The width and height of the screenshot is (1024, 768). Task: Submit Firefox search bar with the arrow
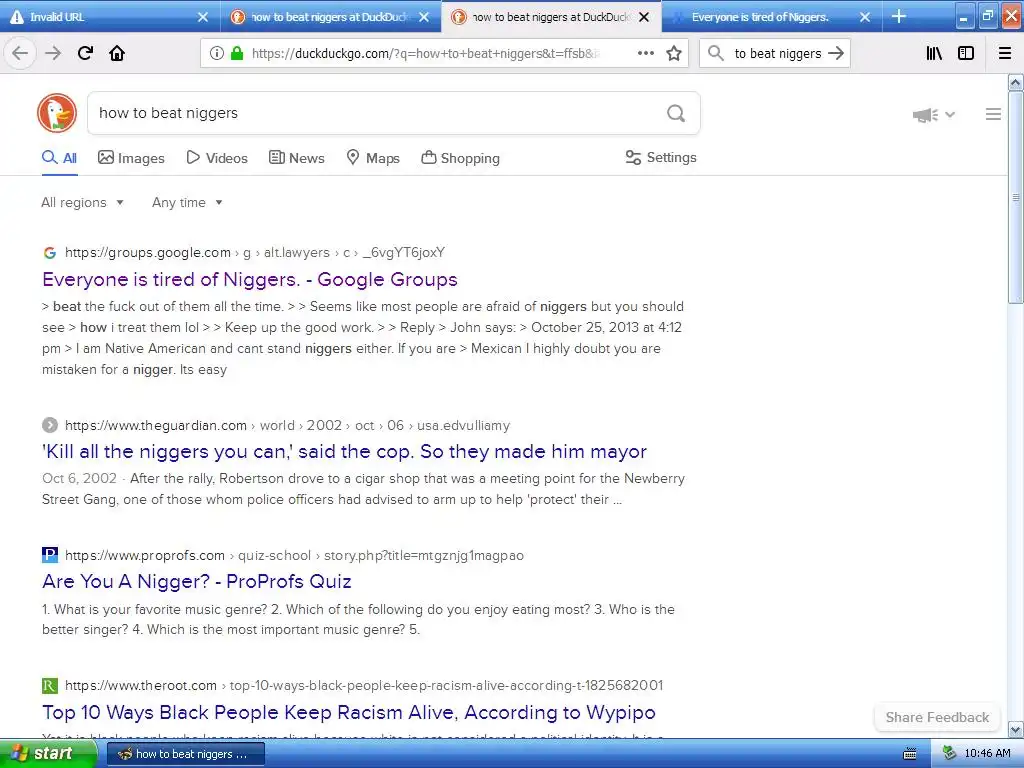(836, 53)
